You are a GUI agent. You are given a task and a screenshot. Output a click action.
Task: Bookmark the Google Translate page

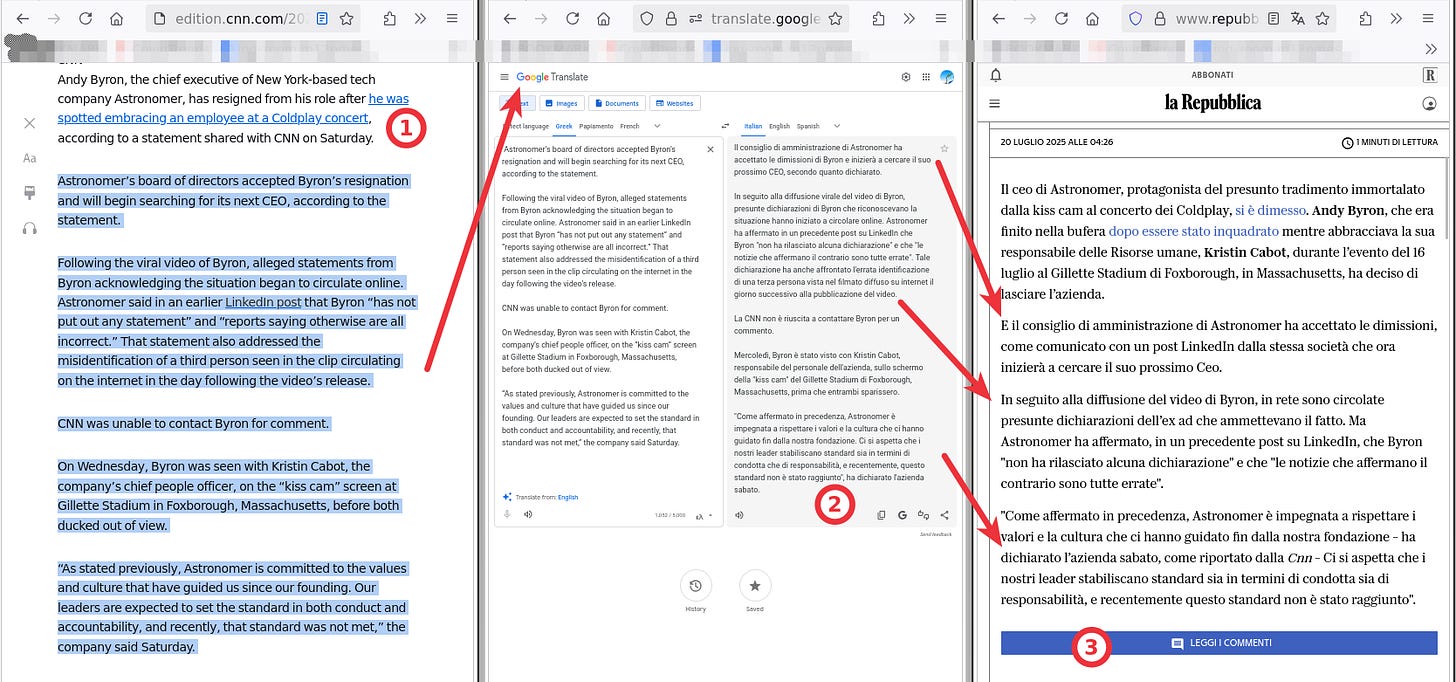834,18
